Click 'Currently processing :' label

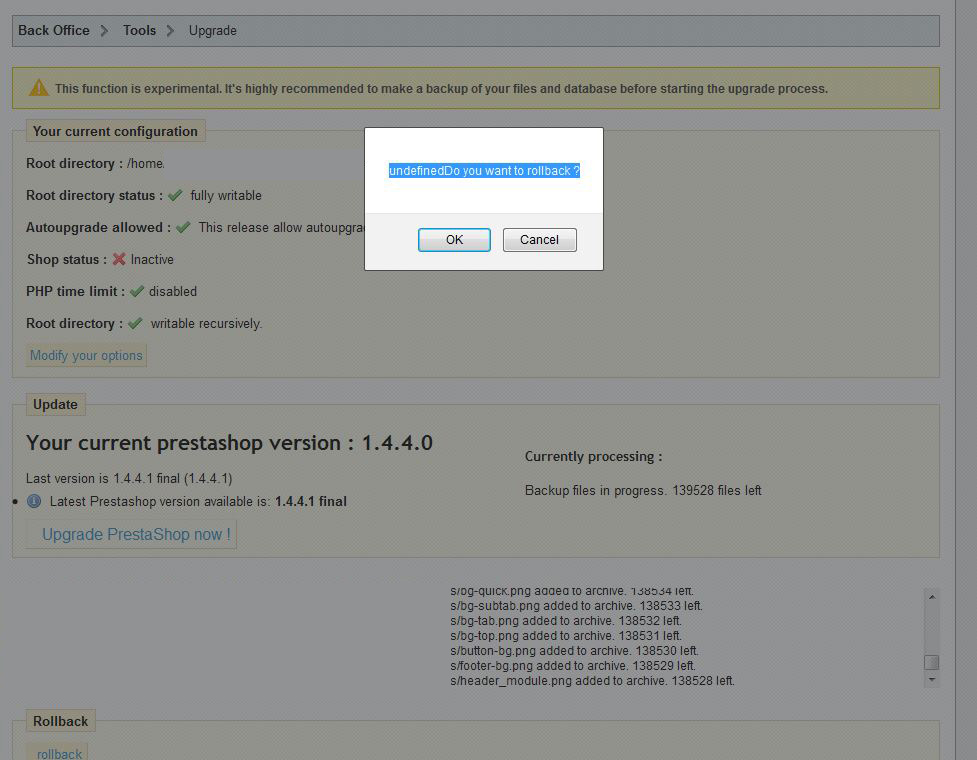[x=593, y=457]
